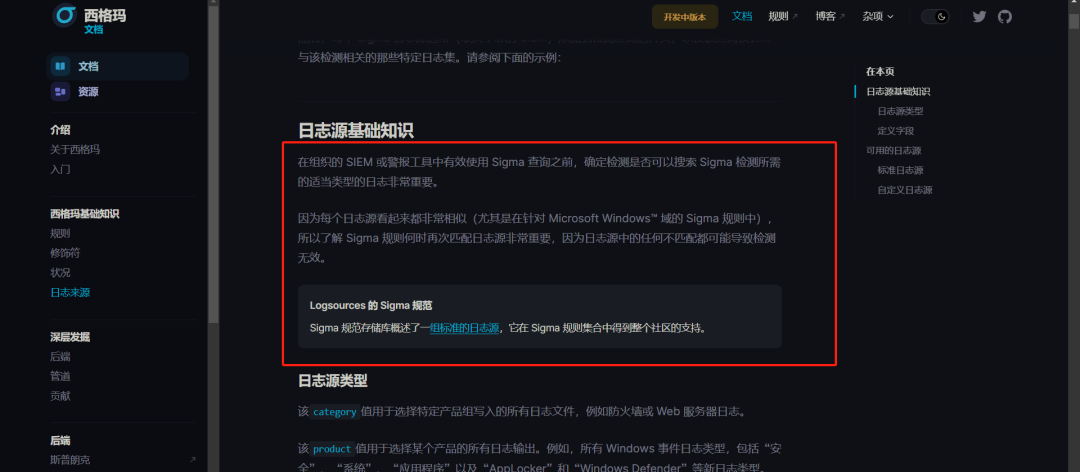The width and height of the screenshot is (1080, 472).
Task: Open 状况 sidebar link
Action: point(60,273)
